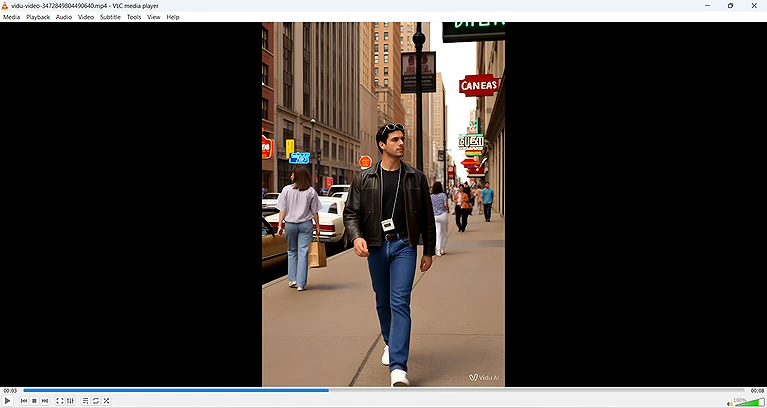Seek within the video on the progress bar
The width and height of the screenshot is (767, 408).
[384, 390]
